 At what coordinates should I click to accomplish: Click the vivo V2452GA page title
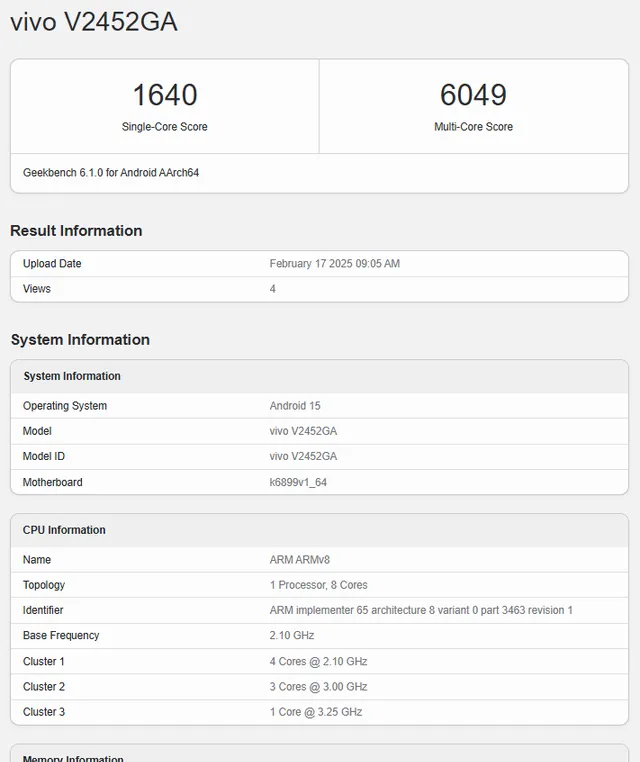click(94, 22)
